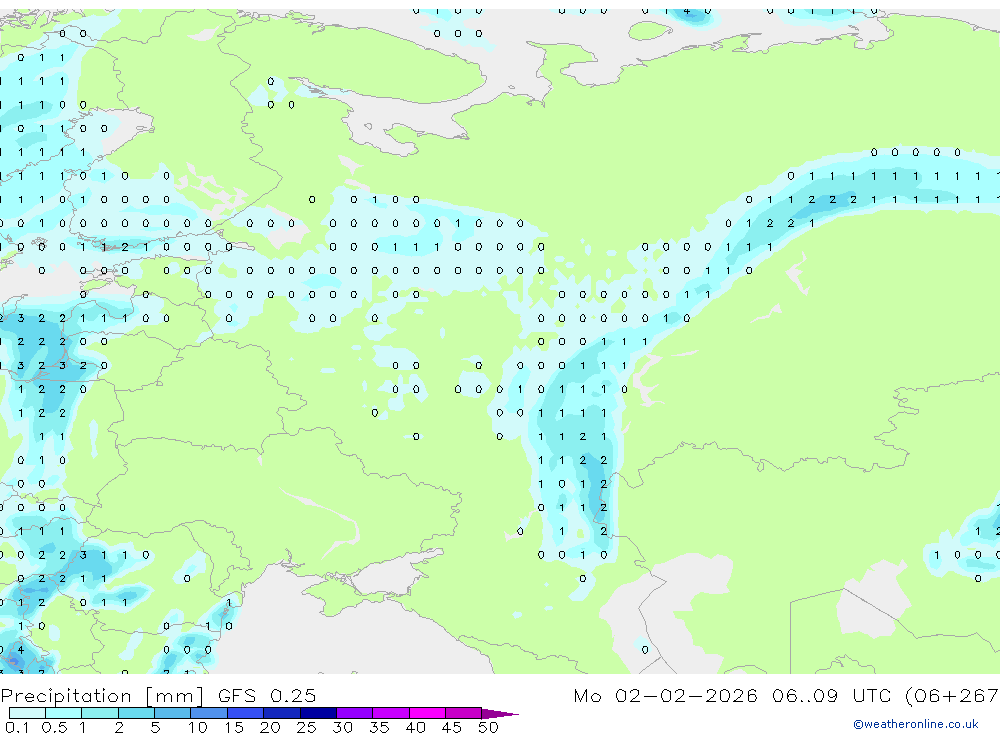Click the legend label '50'
Viewport: 1000px width, 733px height.
point(488,727)
